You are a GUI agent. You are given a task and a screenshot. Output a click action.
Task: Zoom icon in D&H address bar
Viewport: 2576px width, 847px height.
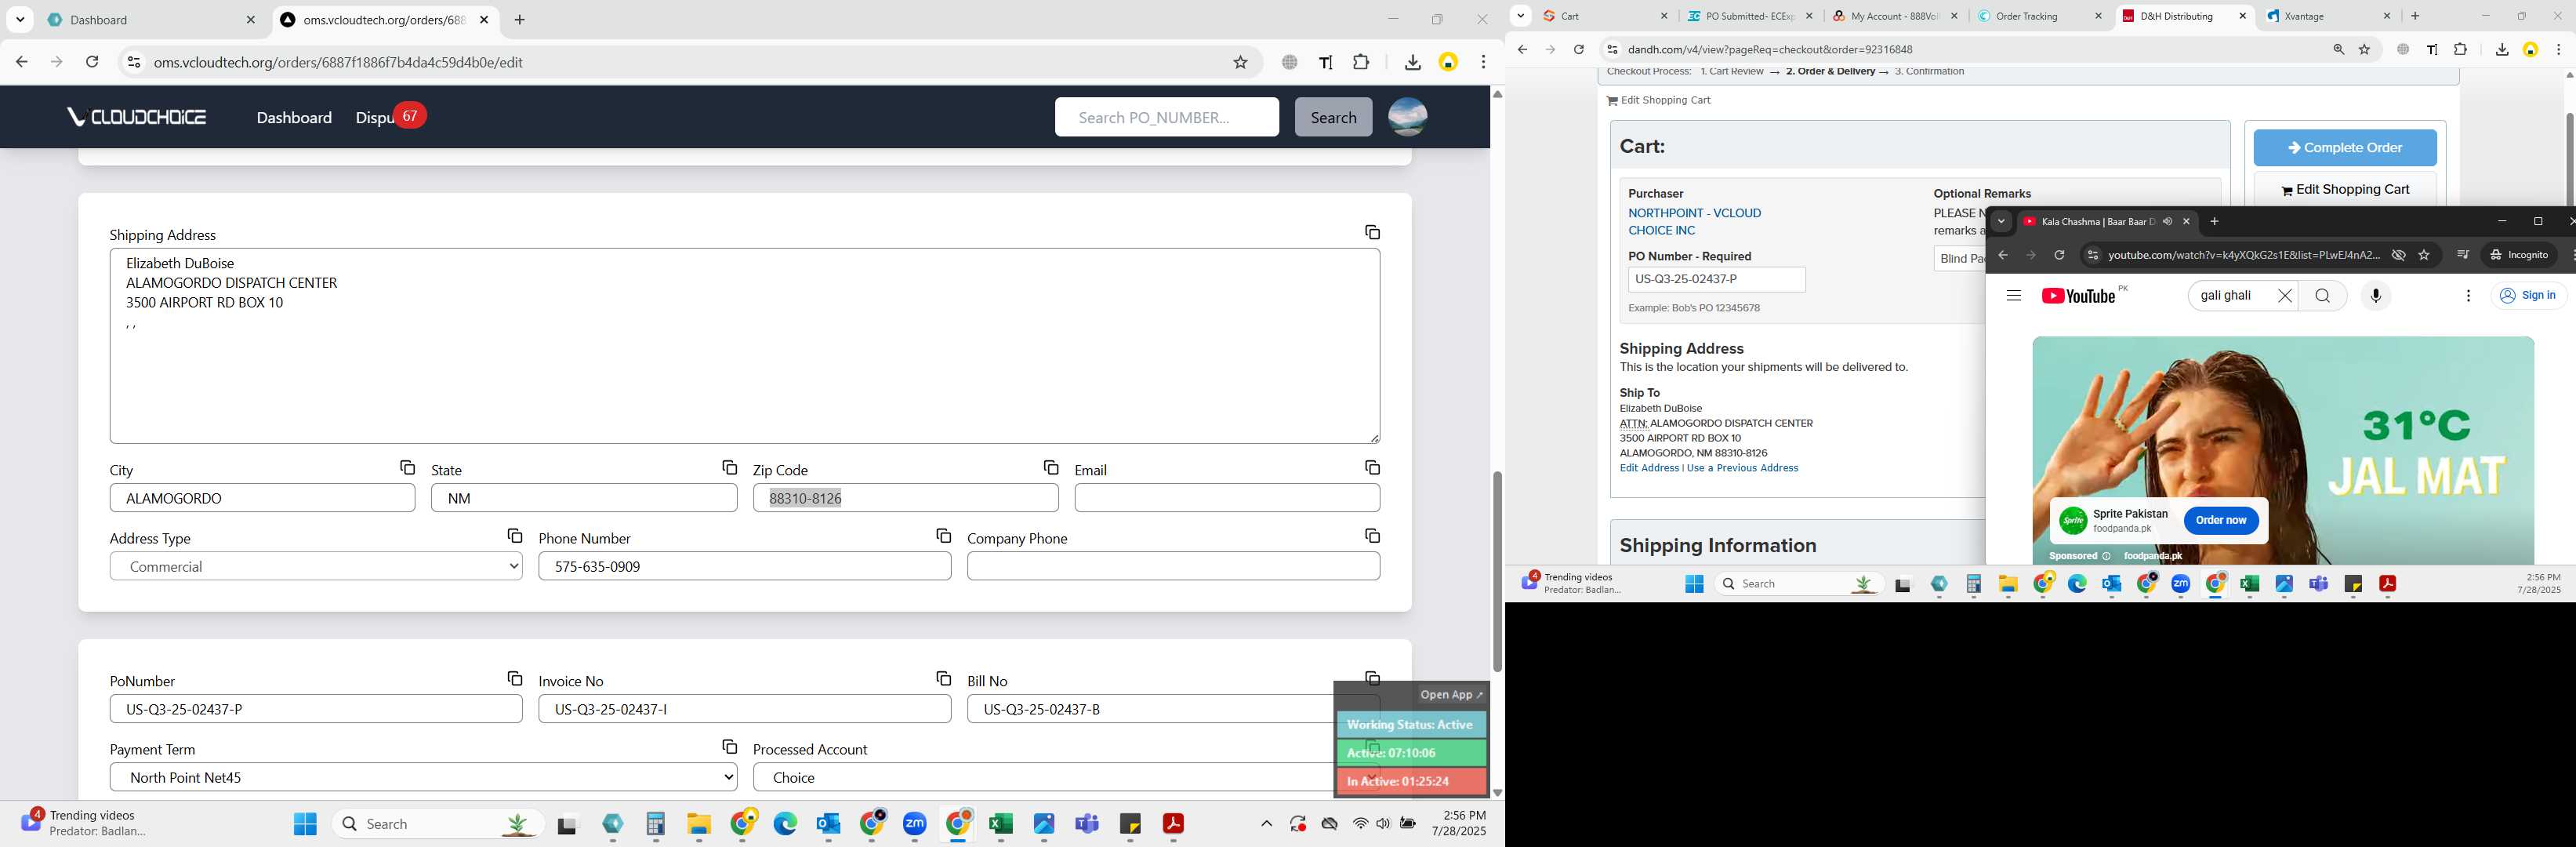pos(2338,50)
